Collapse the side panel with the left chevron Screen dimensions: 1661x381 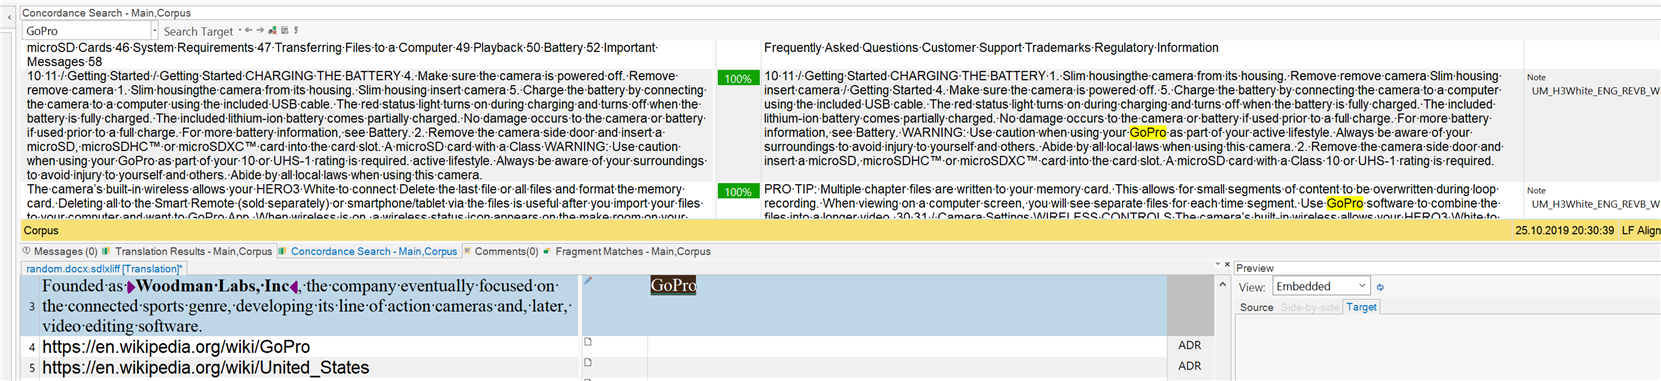[x=9, y=17]
